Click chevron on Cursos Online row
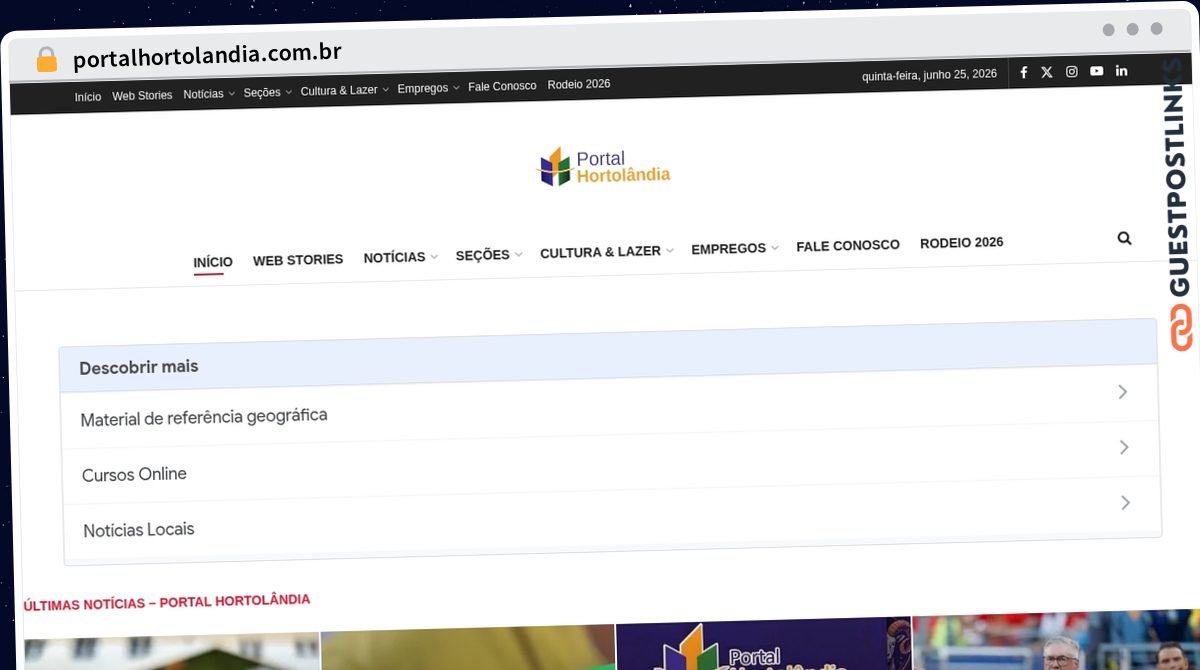This screenshot has width=1200, height=670. coord(1124,447)
